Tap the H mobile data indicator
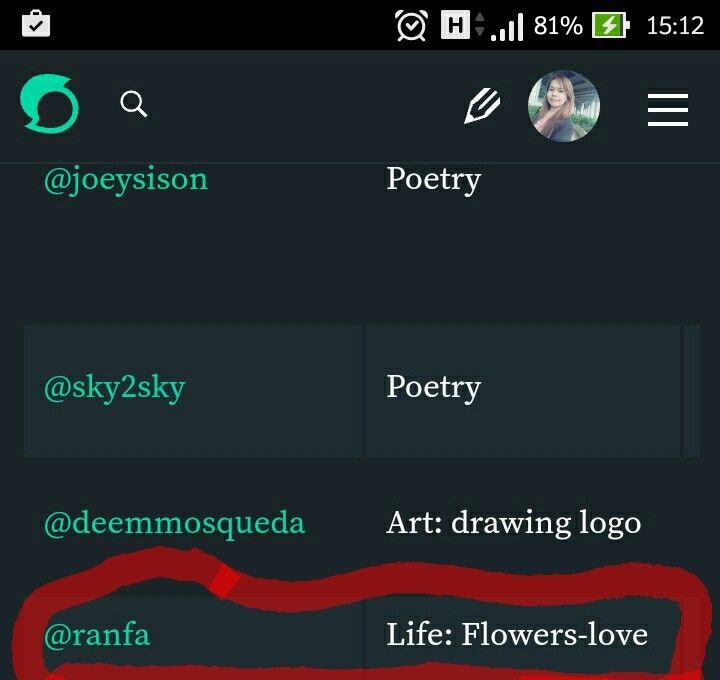Screen dimensions: 720x680 click(x=457, y=25)
